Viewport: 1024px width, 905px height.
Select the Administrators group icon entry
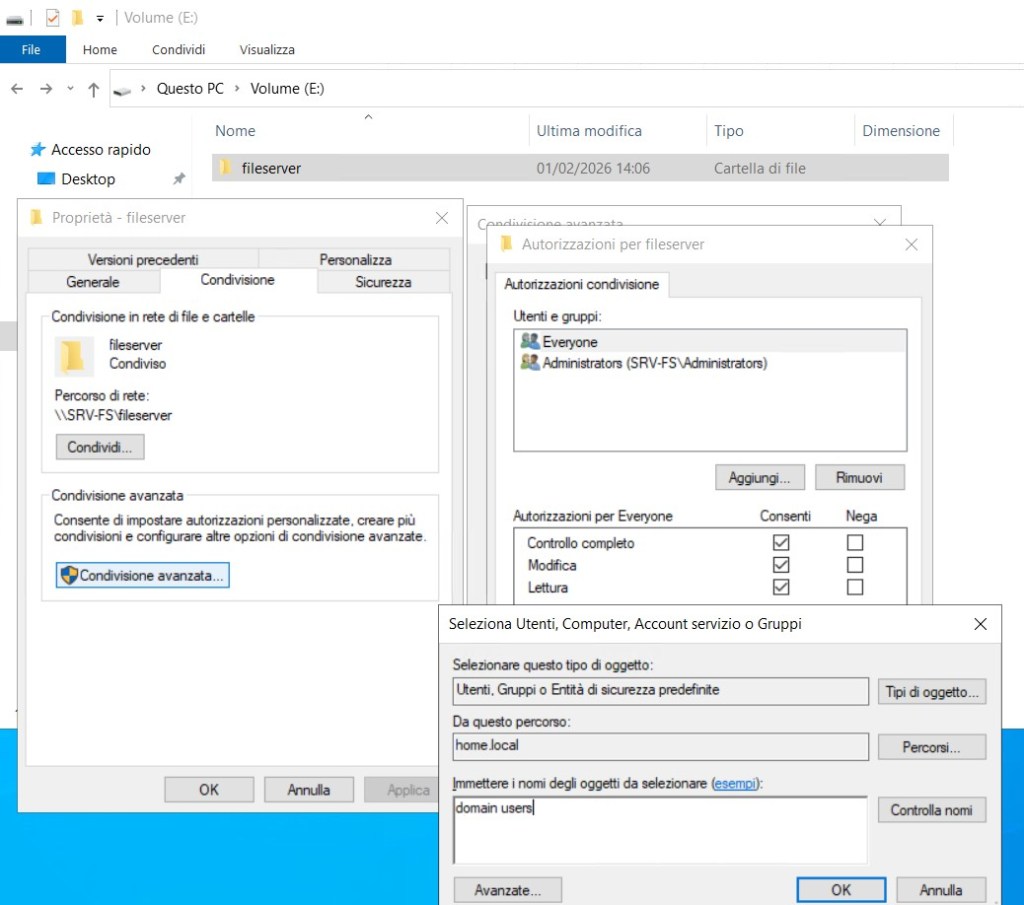coord(530,363)
